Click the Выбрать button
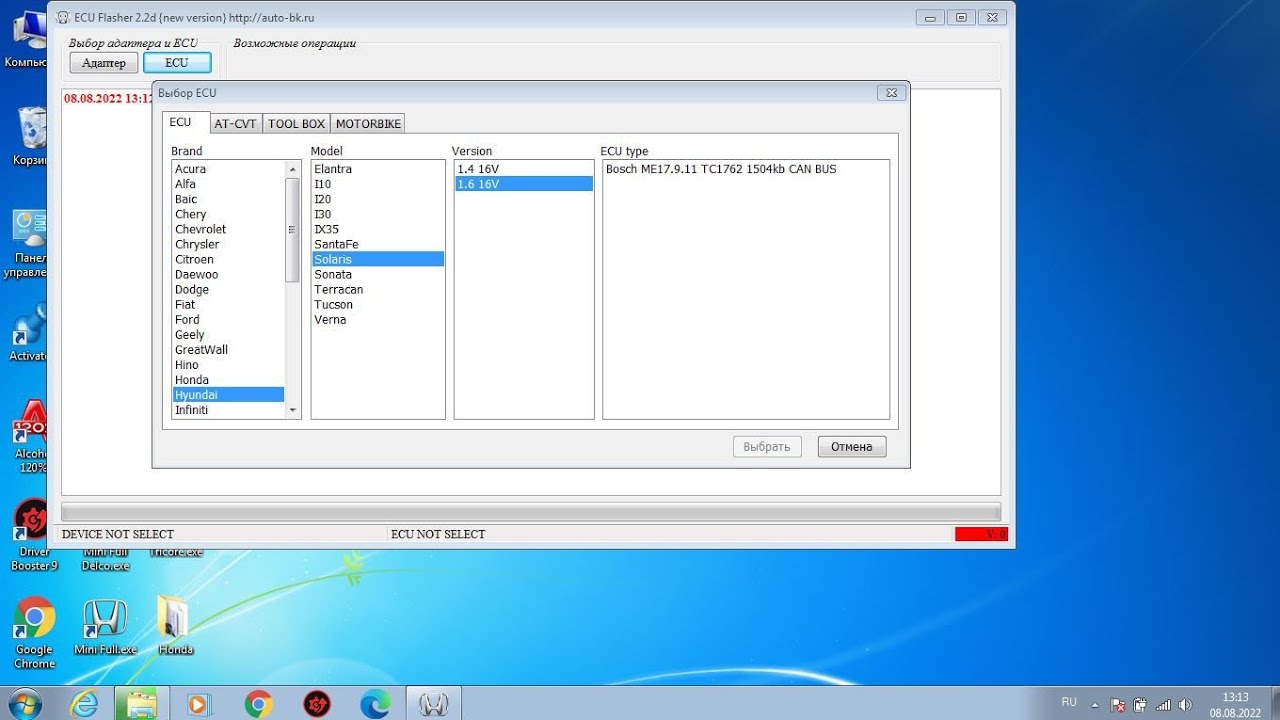 click(767, 447)
